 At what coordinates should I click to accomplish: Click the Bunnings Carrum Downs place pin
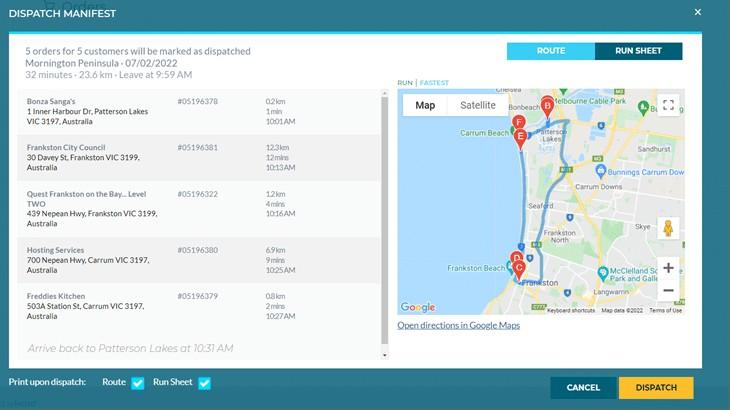[601, 171]
